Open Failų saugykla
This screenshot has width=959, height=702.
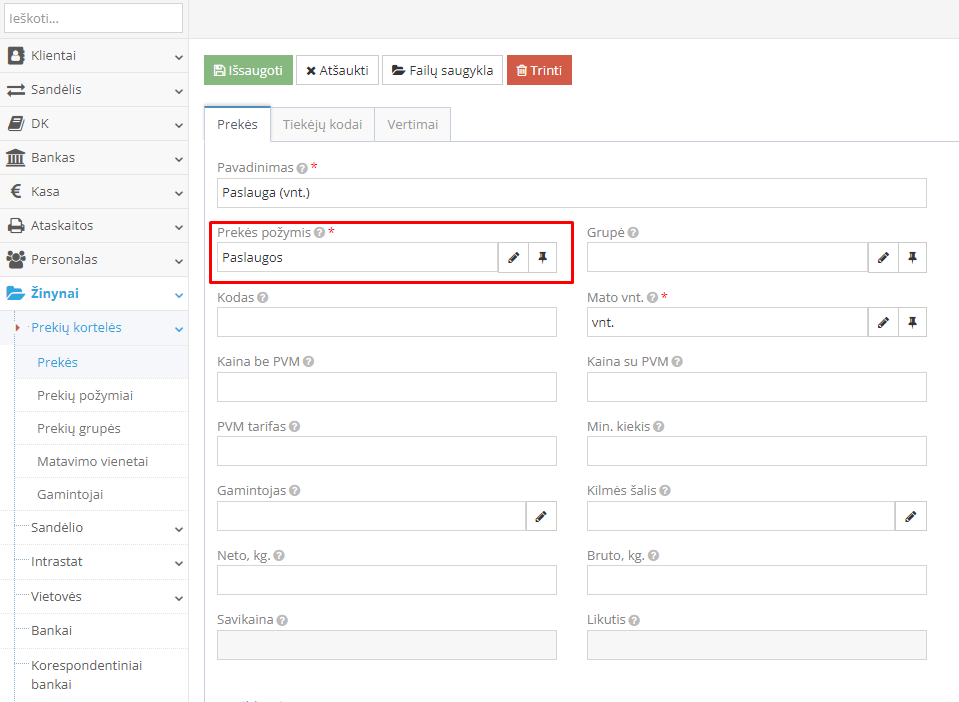442,70
